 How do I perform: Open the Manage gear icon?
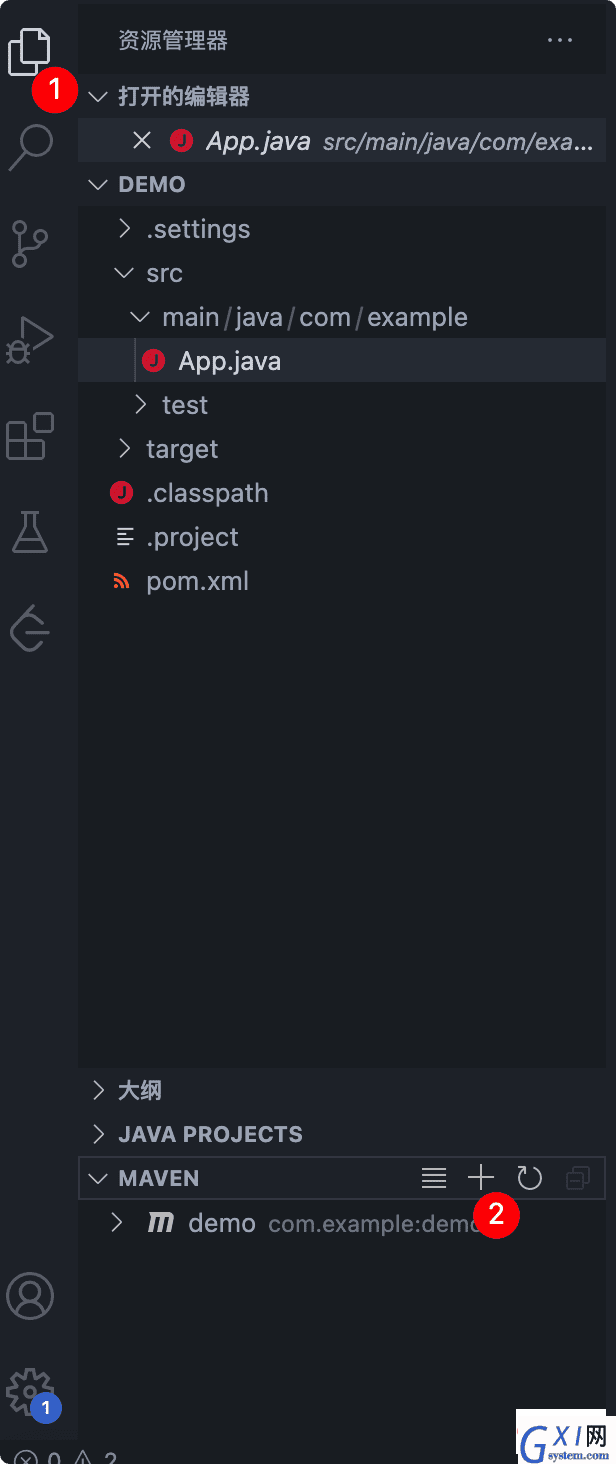[x=29, y=1391]
